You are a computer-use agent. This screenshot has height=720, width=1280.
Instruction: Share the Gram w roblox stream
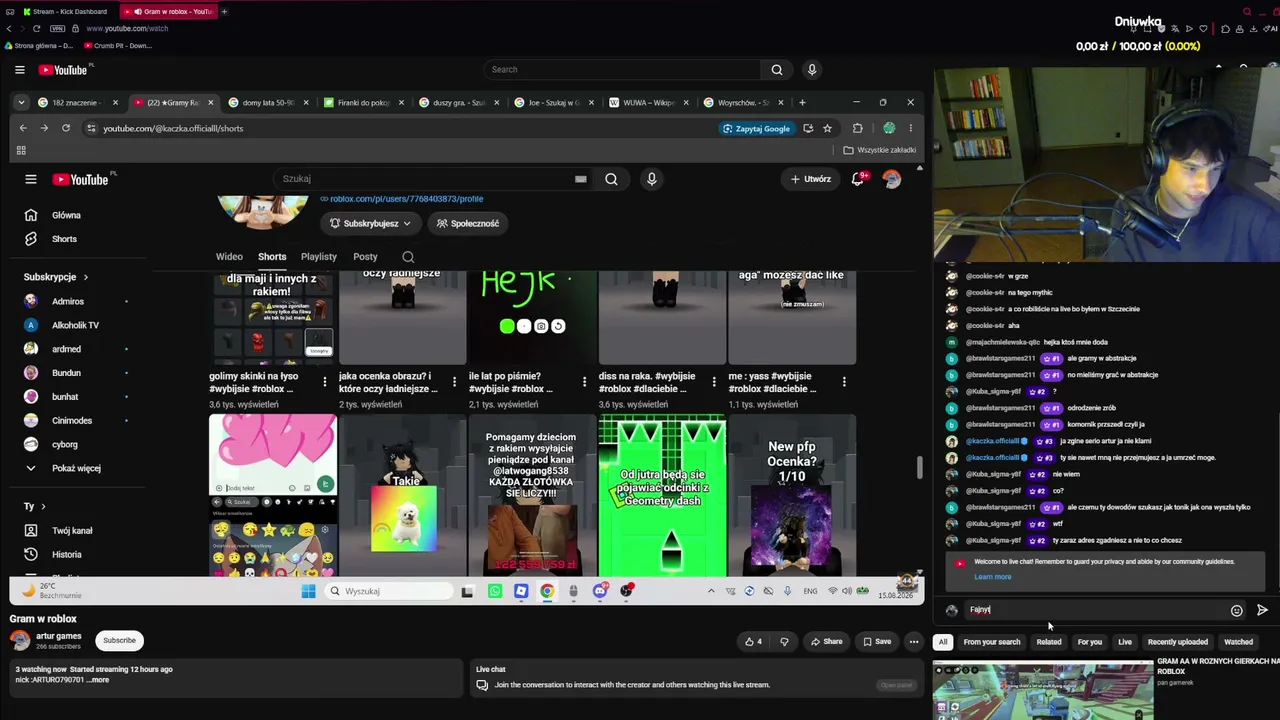click(826, 642)
